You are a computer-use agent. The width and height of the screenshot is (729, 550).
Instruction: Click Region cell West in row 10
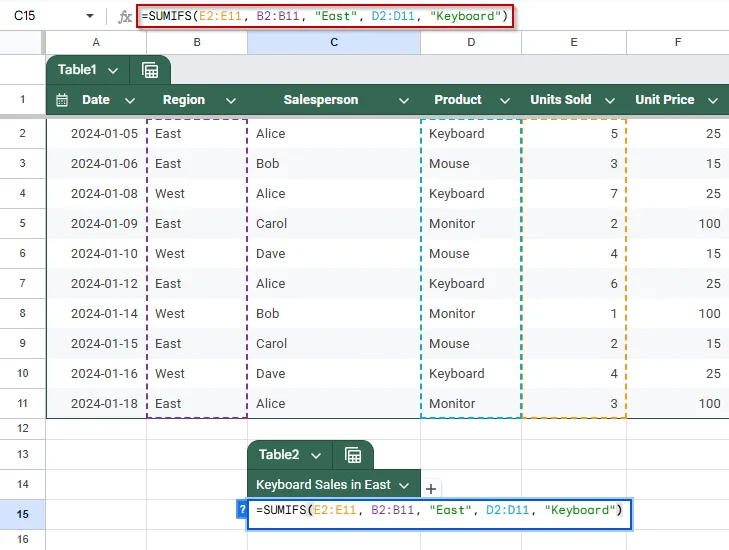point(197,374)
